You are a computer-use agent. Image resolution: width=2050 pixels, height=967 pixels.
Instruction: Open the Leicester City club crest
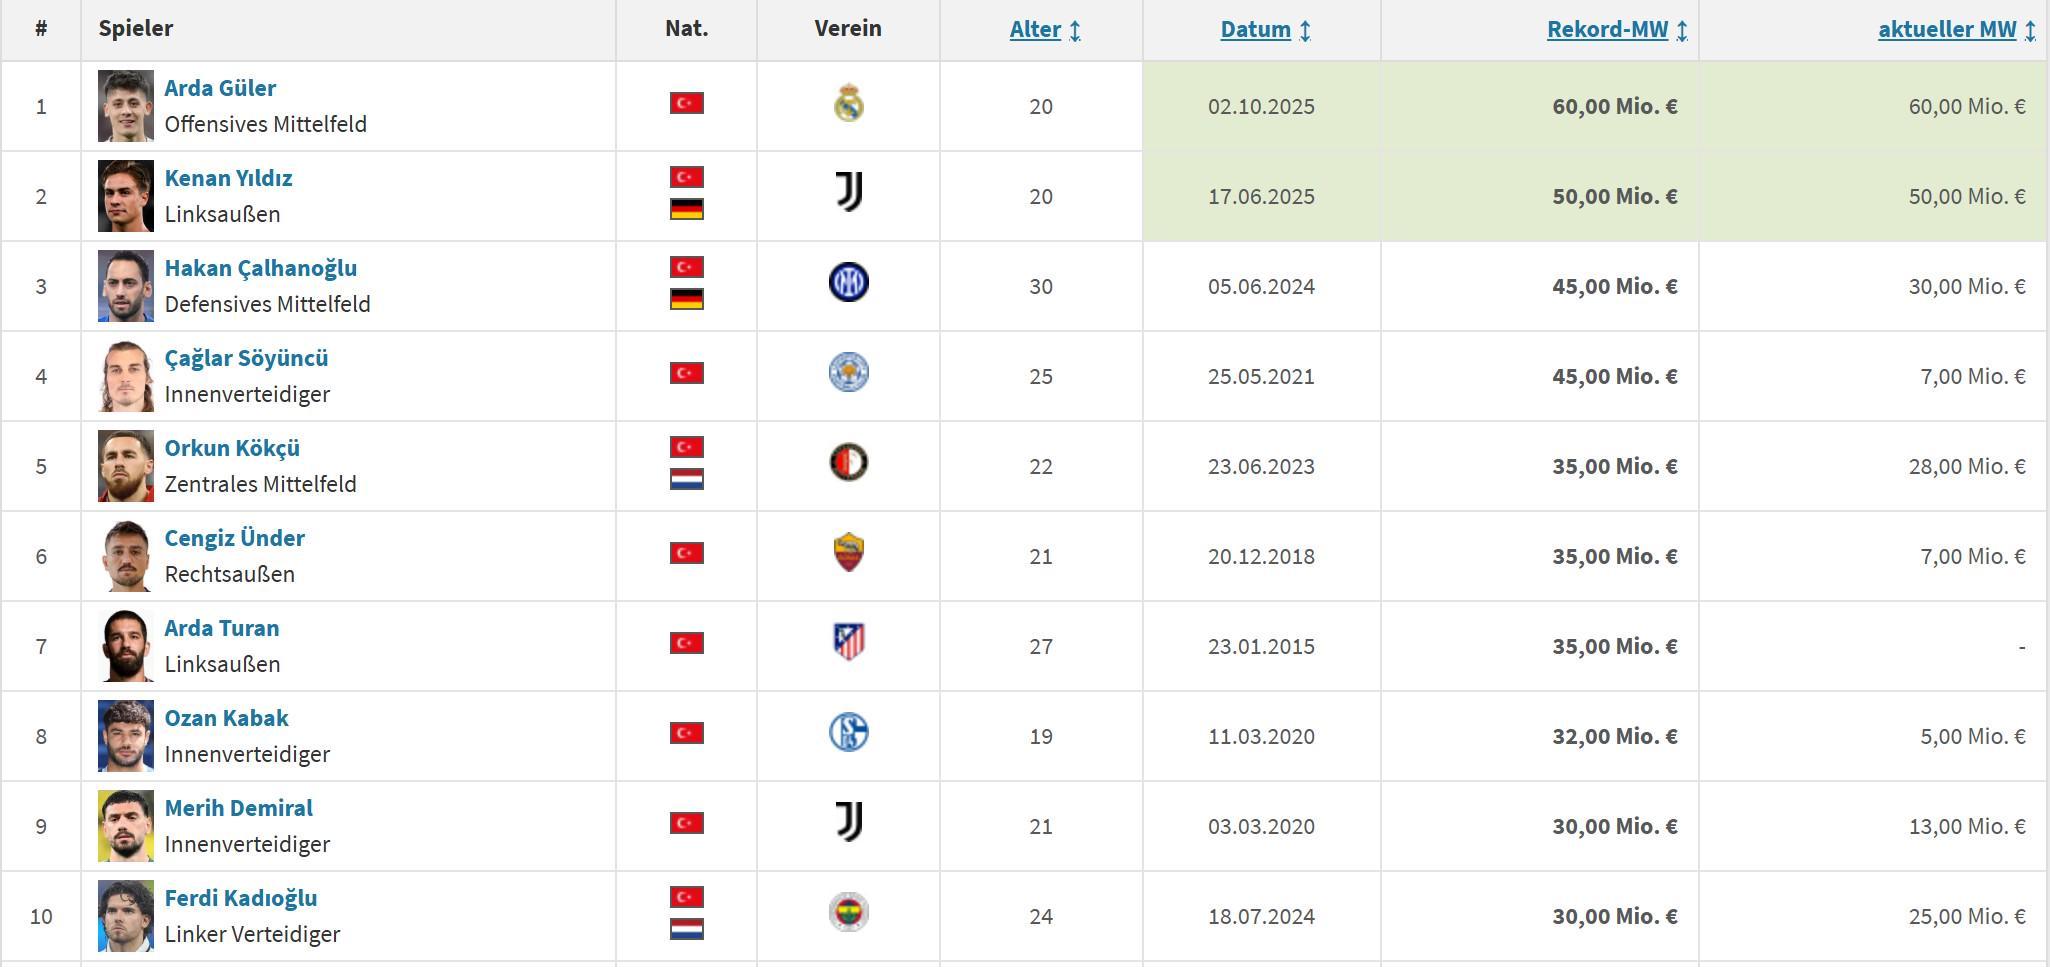tap(848, 373)
